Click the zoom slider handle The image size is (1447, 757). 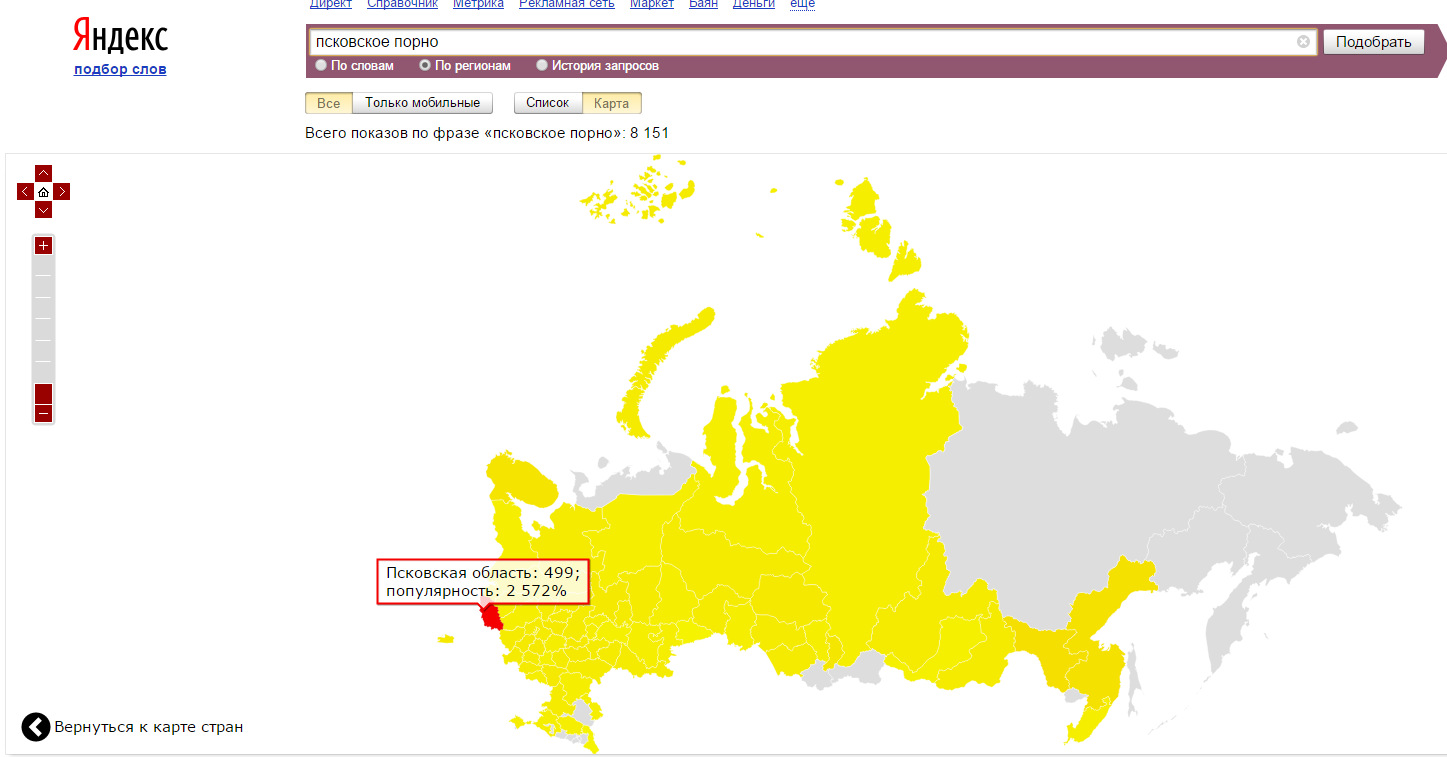tap(43, 393)
